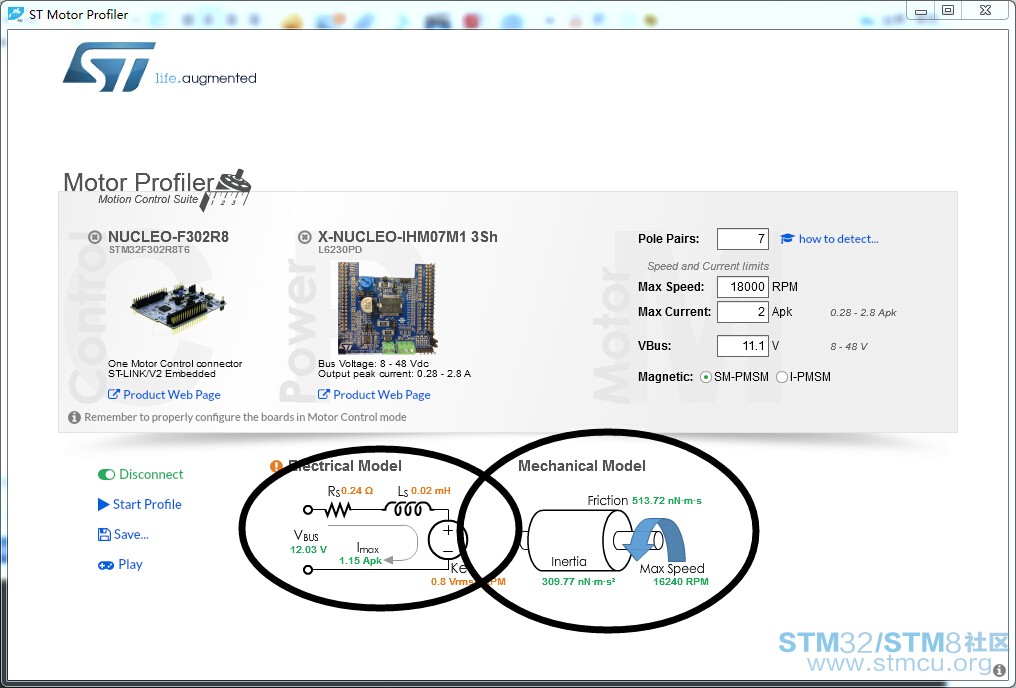Viewport: 1016px width, 688px height.
Task: Open the X-NUCLEO-IHM07M1 Product Web Page link
Action: coord(375,395)
